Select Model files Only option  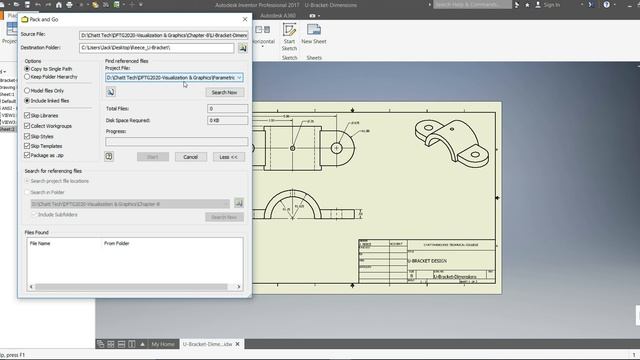(x=27, y=91)
